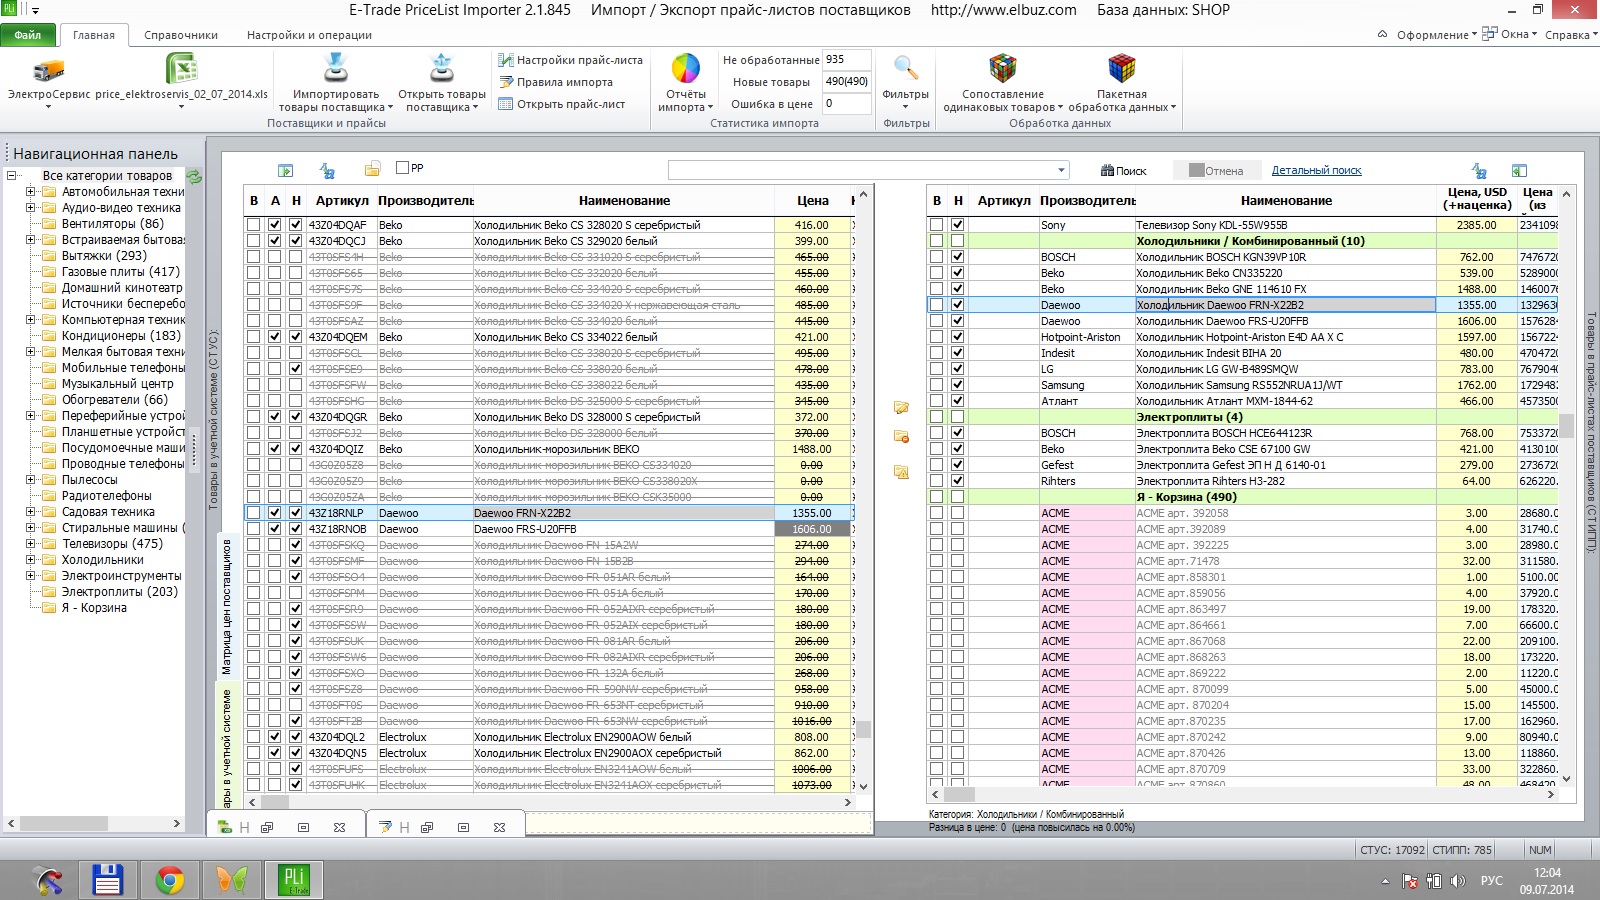This screenshot has height=900, width=1600.
Task: Click the Фильтры magnifier icon
Action: click(906, 68)
